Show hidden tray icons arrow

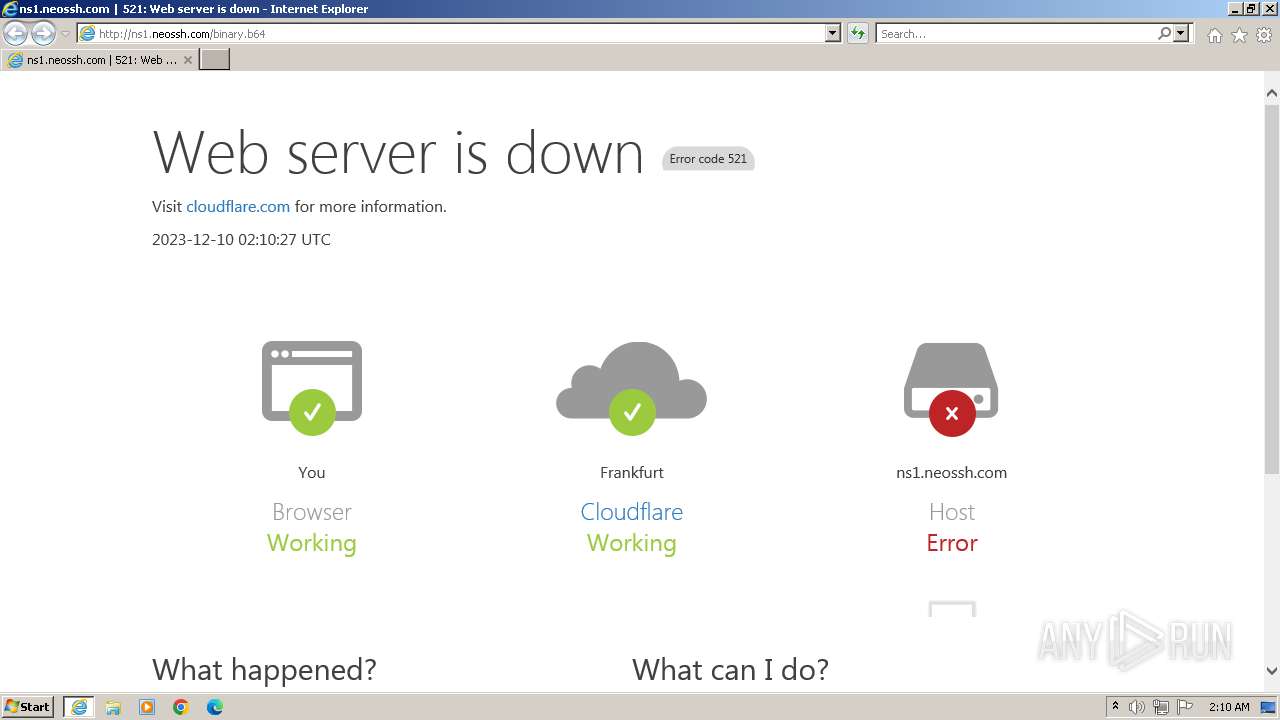pos(1116,707)
